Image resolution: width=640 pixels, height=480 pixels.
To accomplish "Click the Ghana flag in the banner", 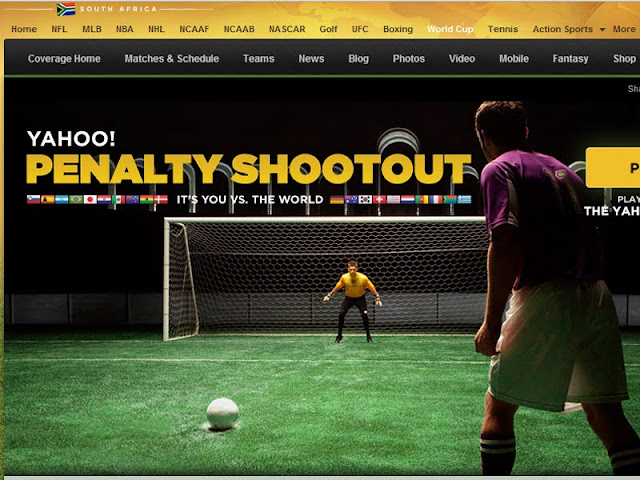I will point(147,199).
